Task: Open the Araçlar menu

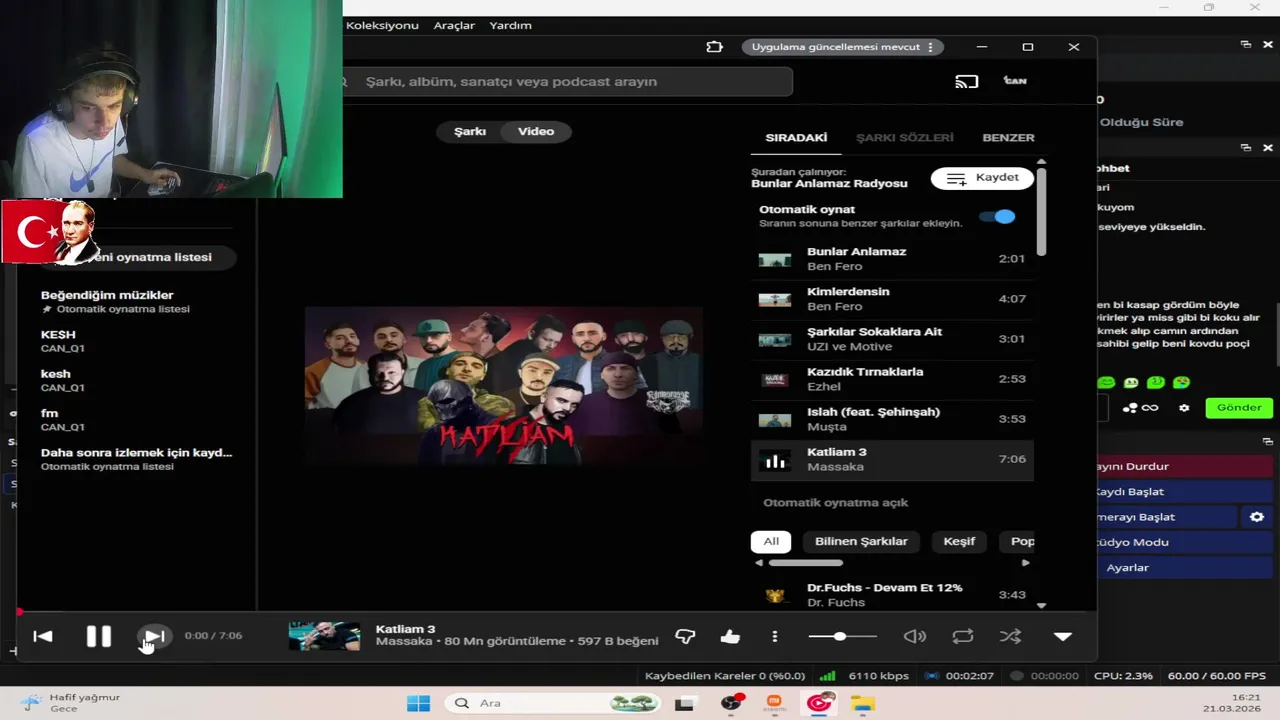Action: [x=454, y=25]
